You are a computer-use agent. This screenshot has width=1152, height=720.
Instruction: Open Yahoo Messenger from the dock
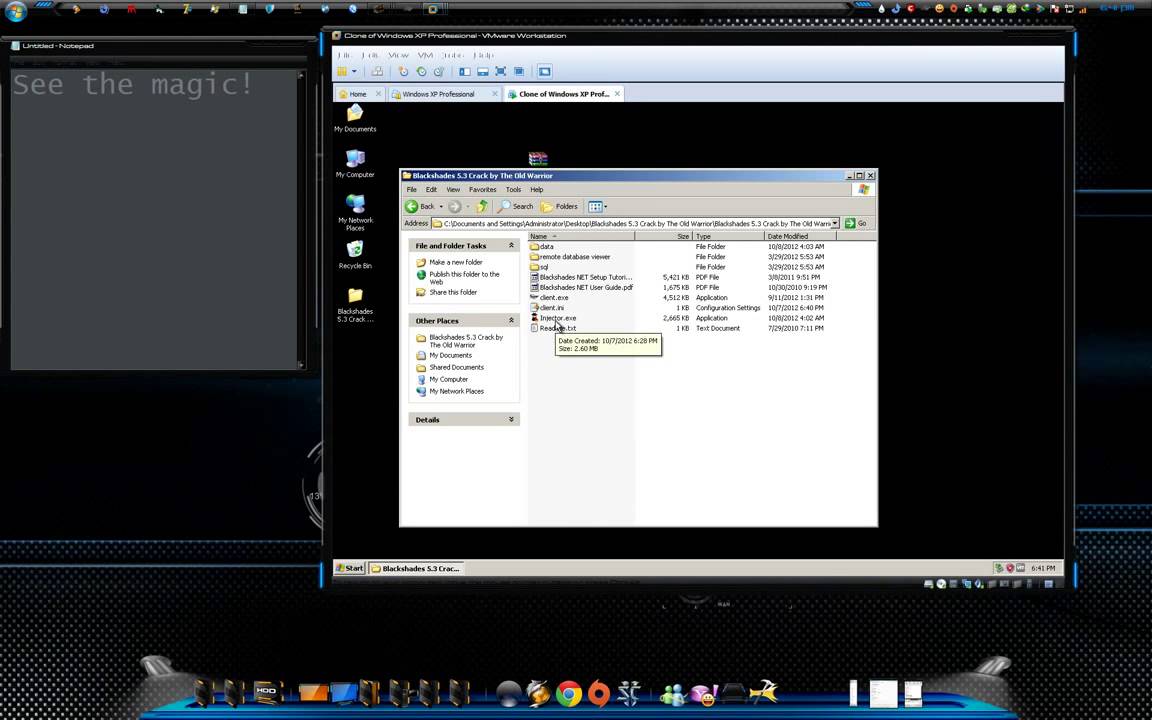[x=704, y=694]
